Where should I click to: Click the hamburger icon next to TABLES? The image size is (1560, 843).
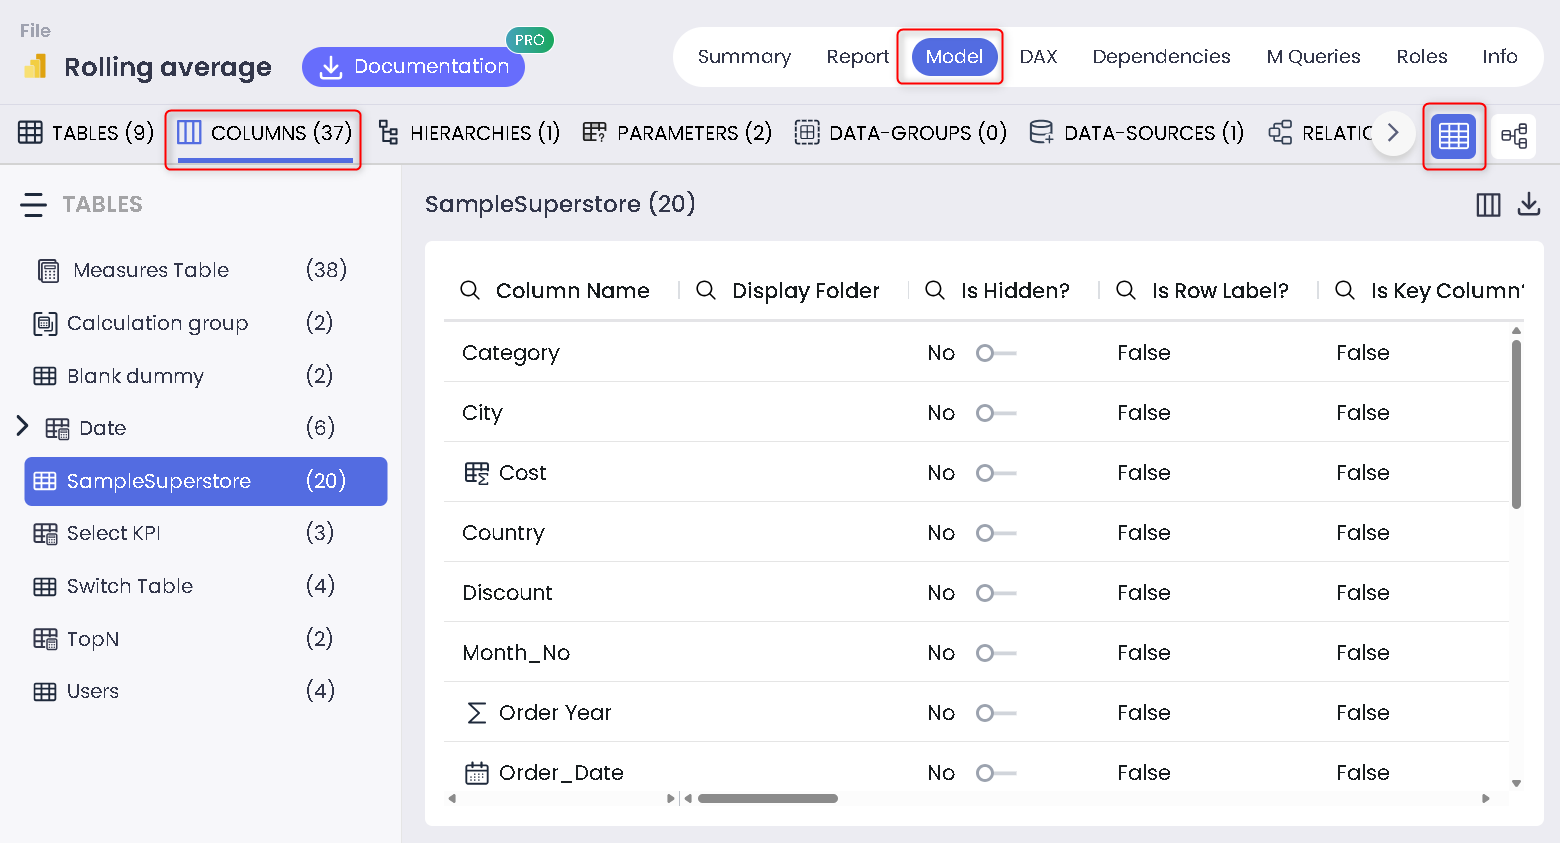click(x=33, y=204)
